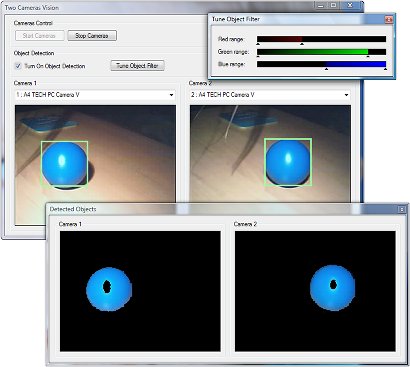This screenshot has height=367, width=410.
Task: Click the 'Object Detection' group label
Action: (34, 53)
